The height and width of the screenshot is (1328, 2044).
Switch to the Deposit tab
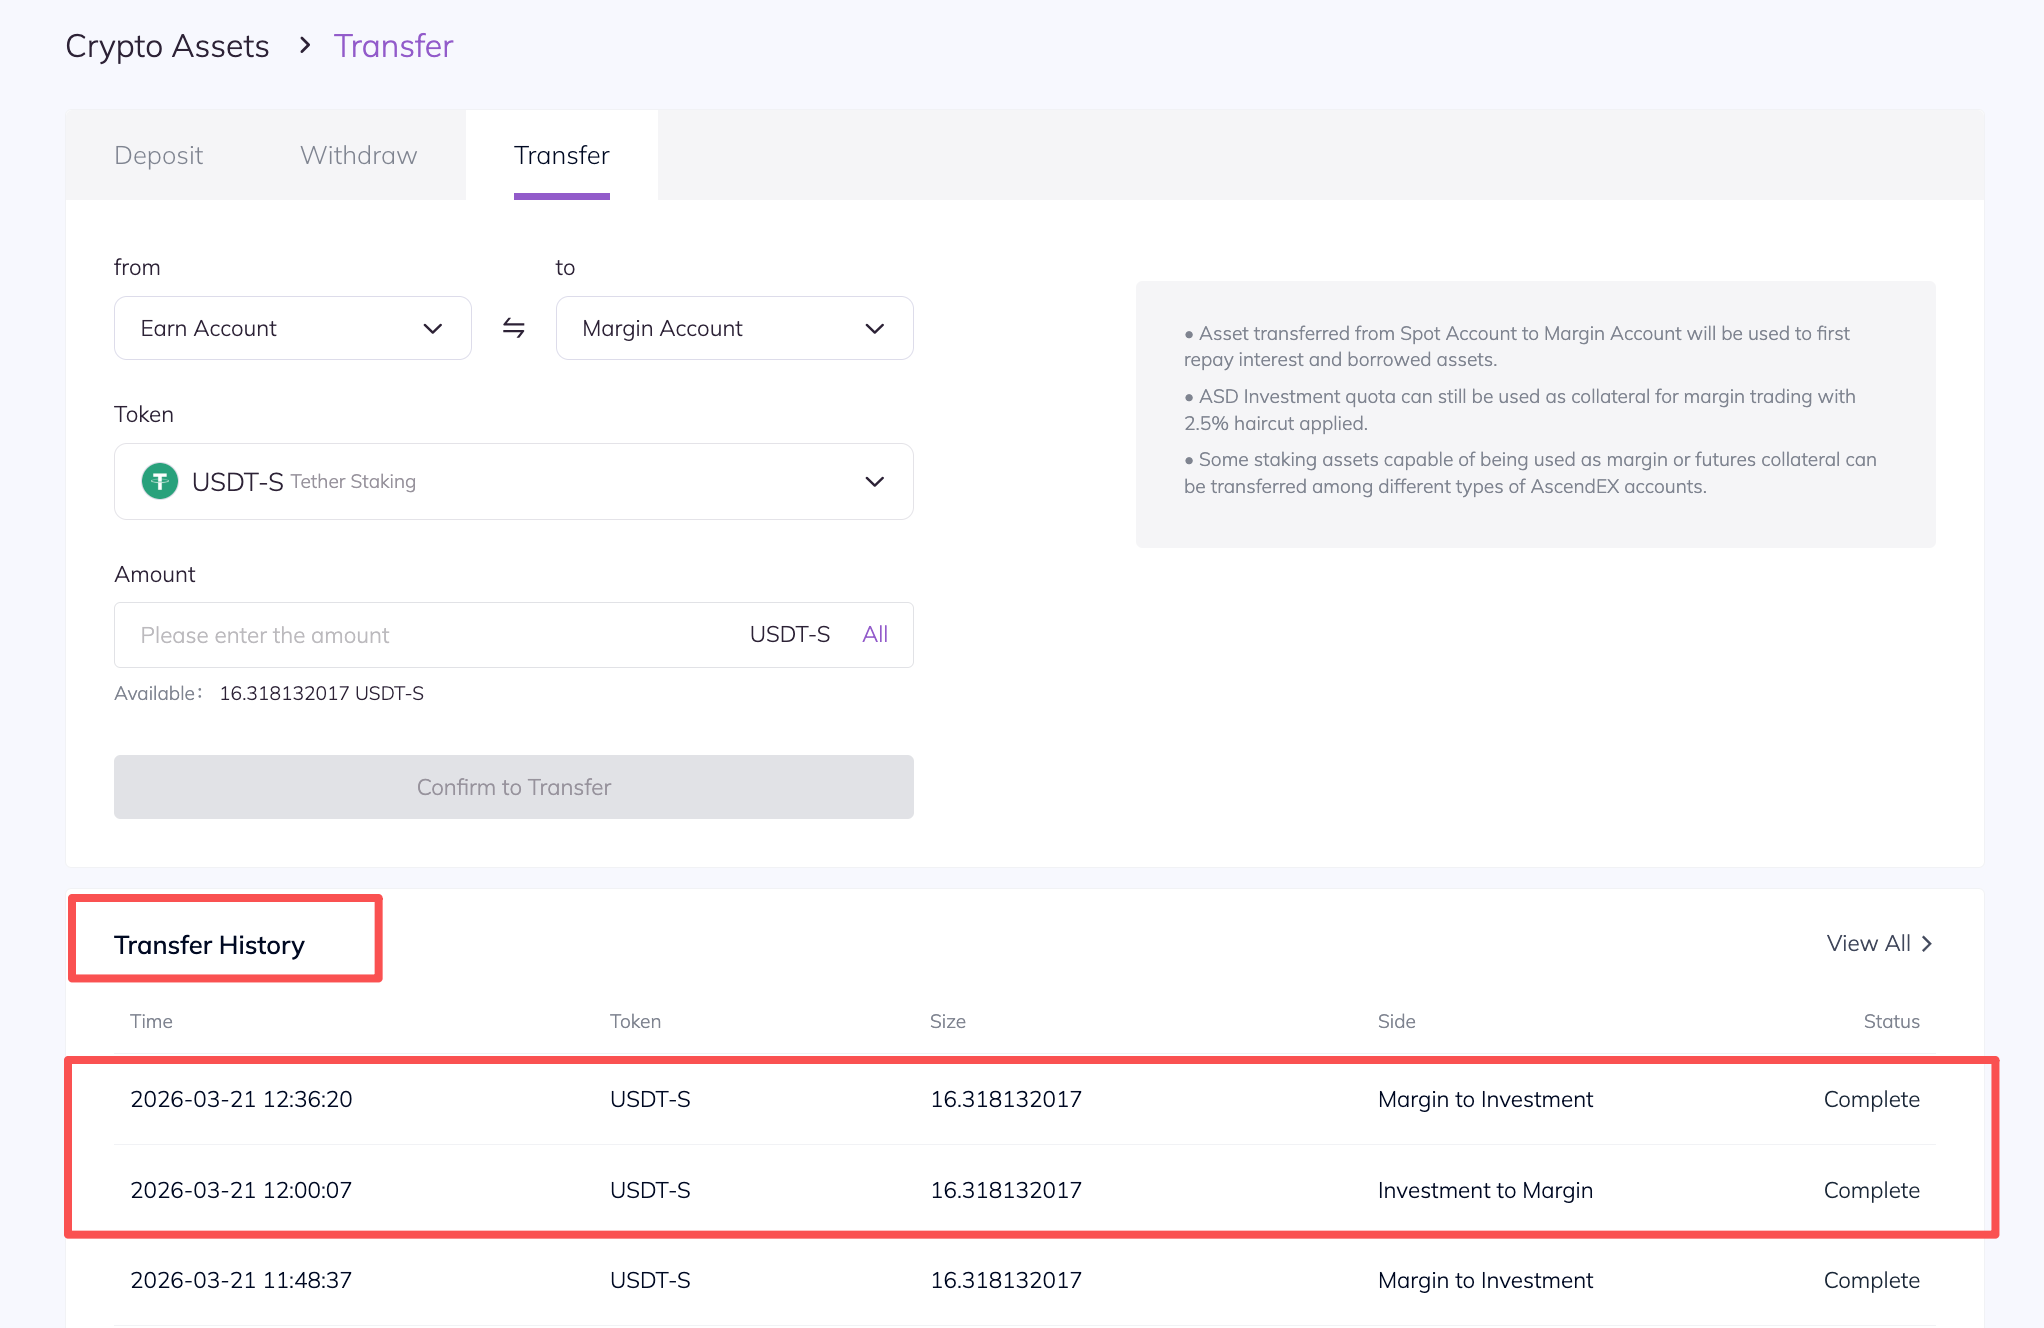pyautogui.click(x=158, y=156)
